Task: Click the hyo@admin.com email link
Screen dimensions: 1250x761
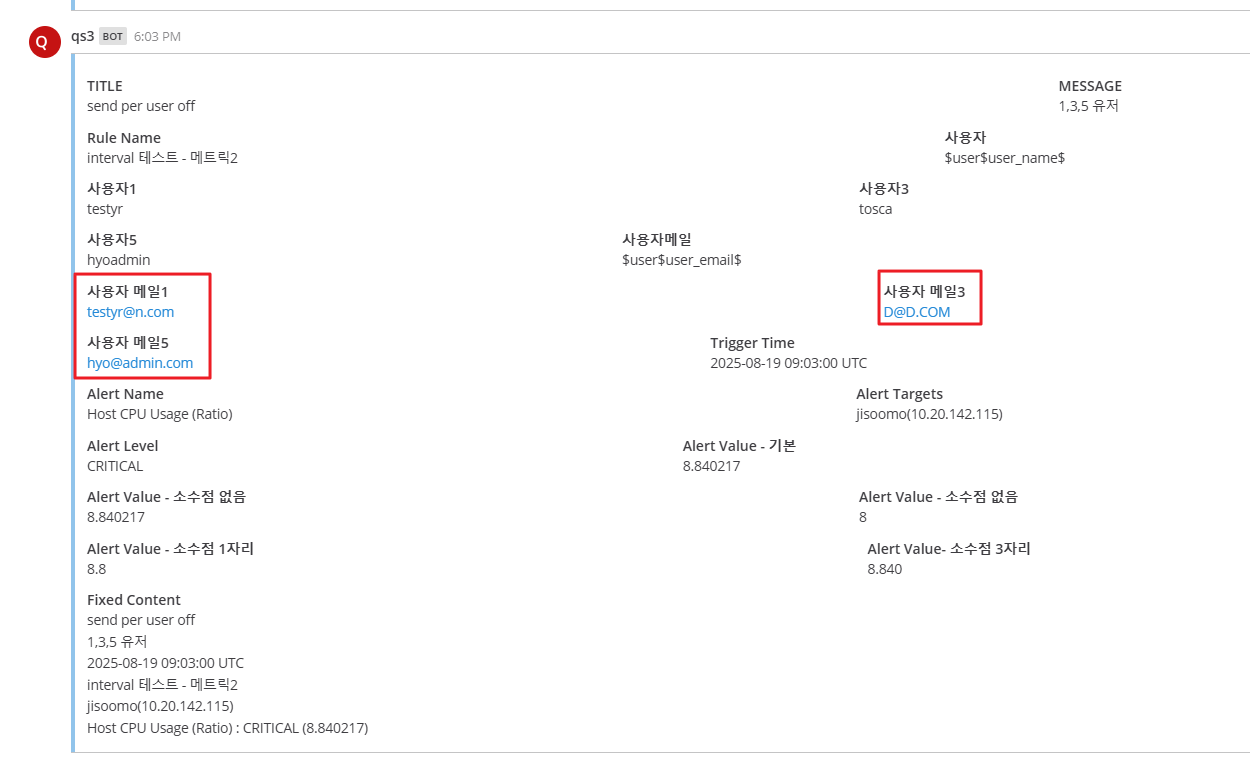Action: coord(140,363)
